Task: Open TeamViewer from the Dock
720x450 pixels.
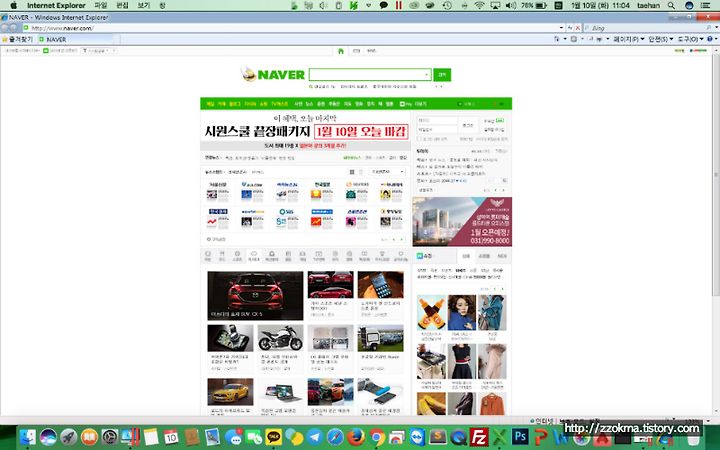Action: click(417, 437)
